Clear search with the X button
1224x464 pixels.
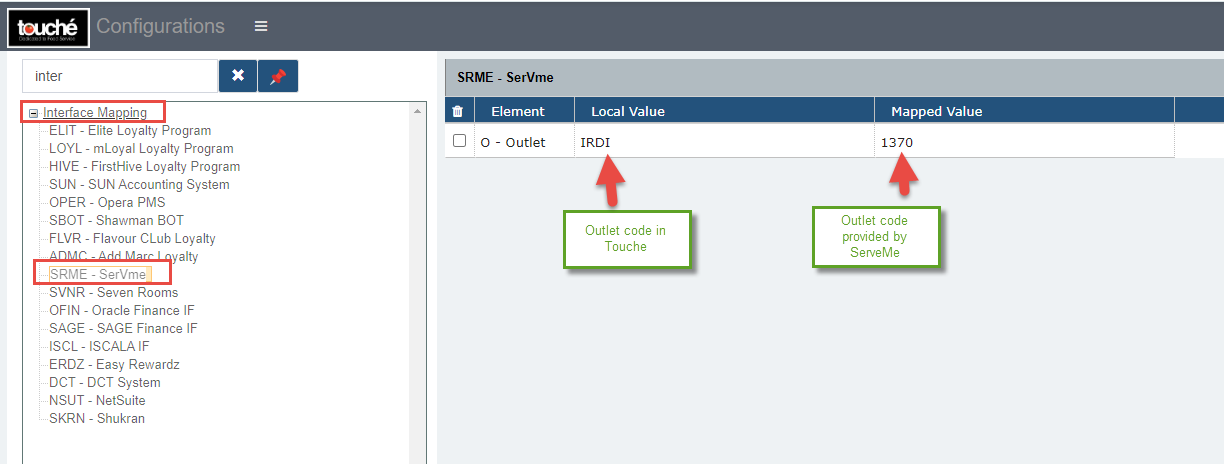click(238, 76)
